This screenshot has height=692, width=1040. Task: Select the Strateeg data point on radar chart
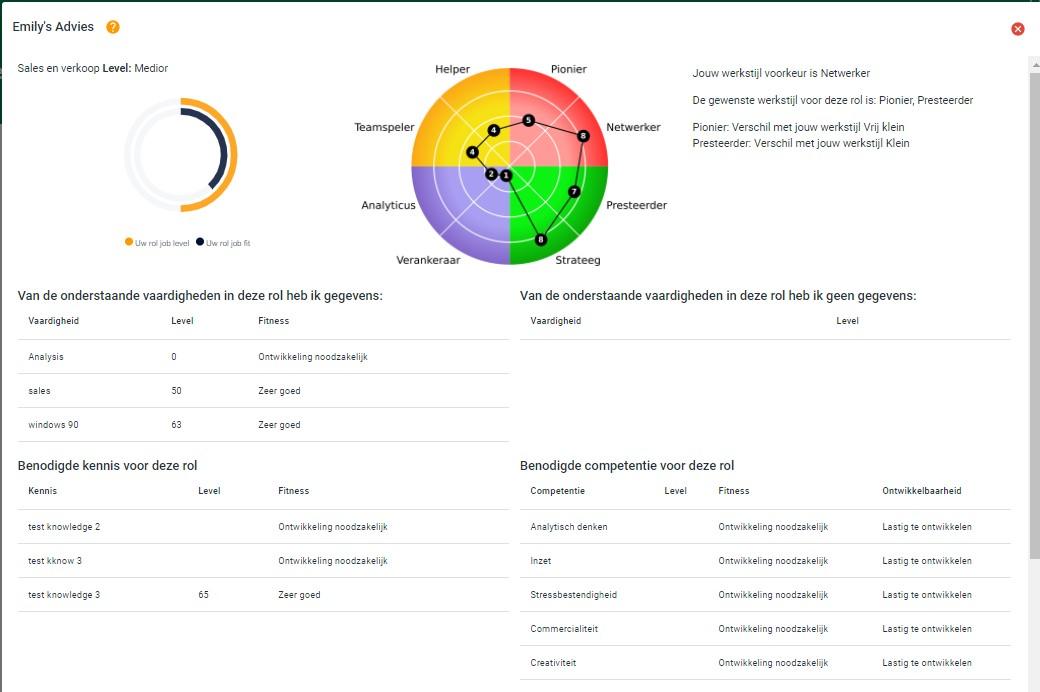[x=541, y=239]
